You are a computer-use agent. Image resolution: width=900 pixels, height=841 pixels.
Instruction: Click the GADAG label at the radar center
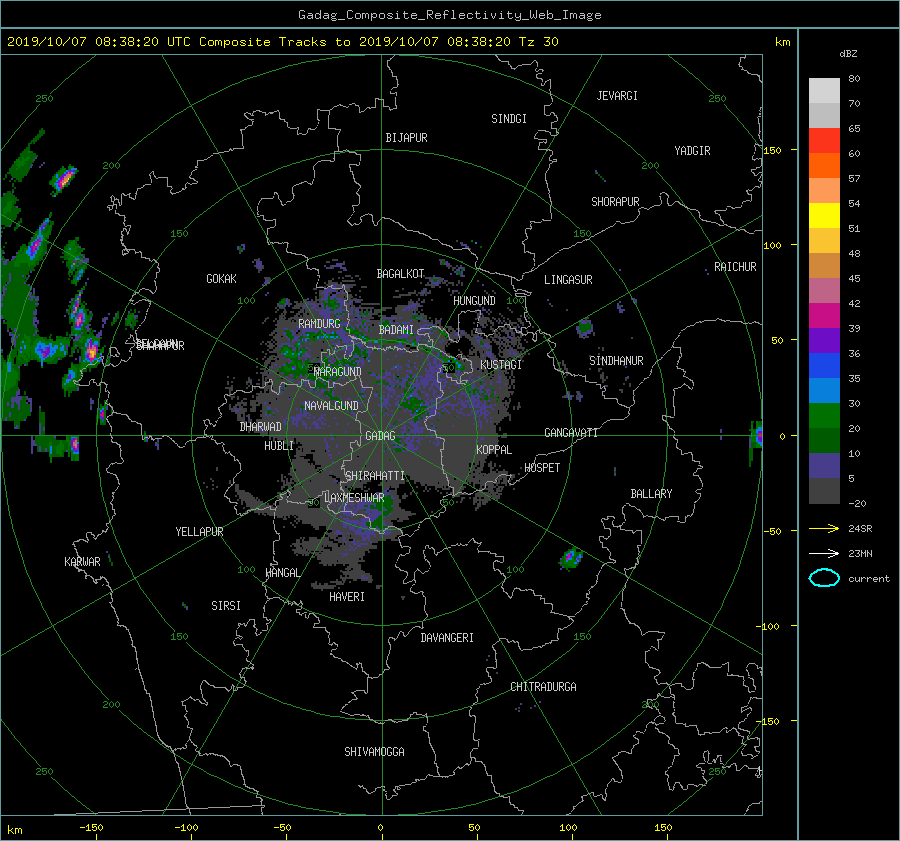pos(381,436)
